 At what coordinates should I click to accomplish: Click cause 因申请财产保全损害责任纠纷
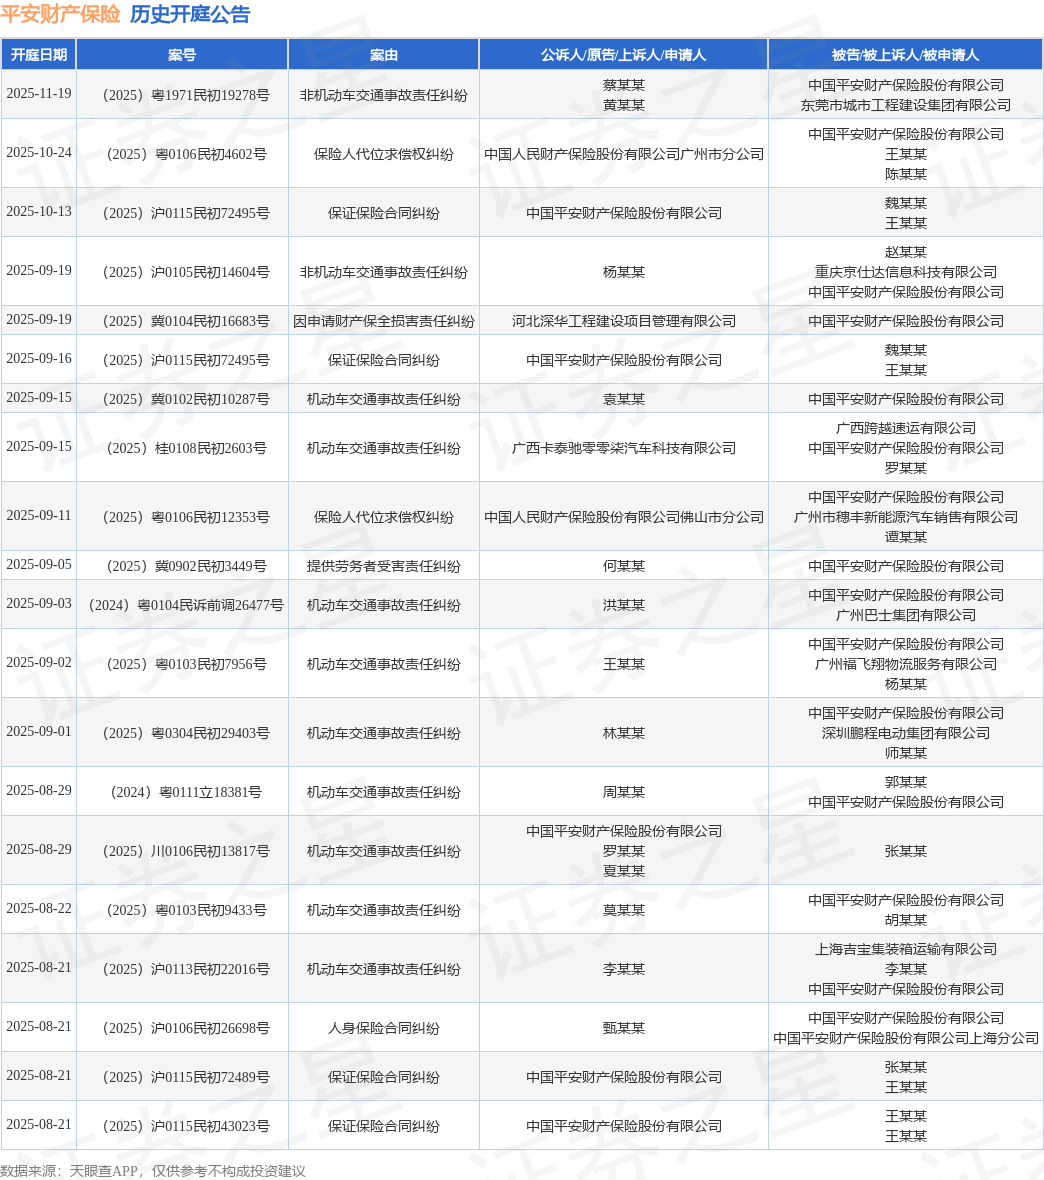[x=384, y=321]
